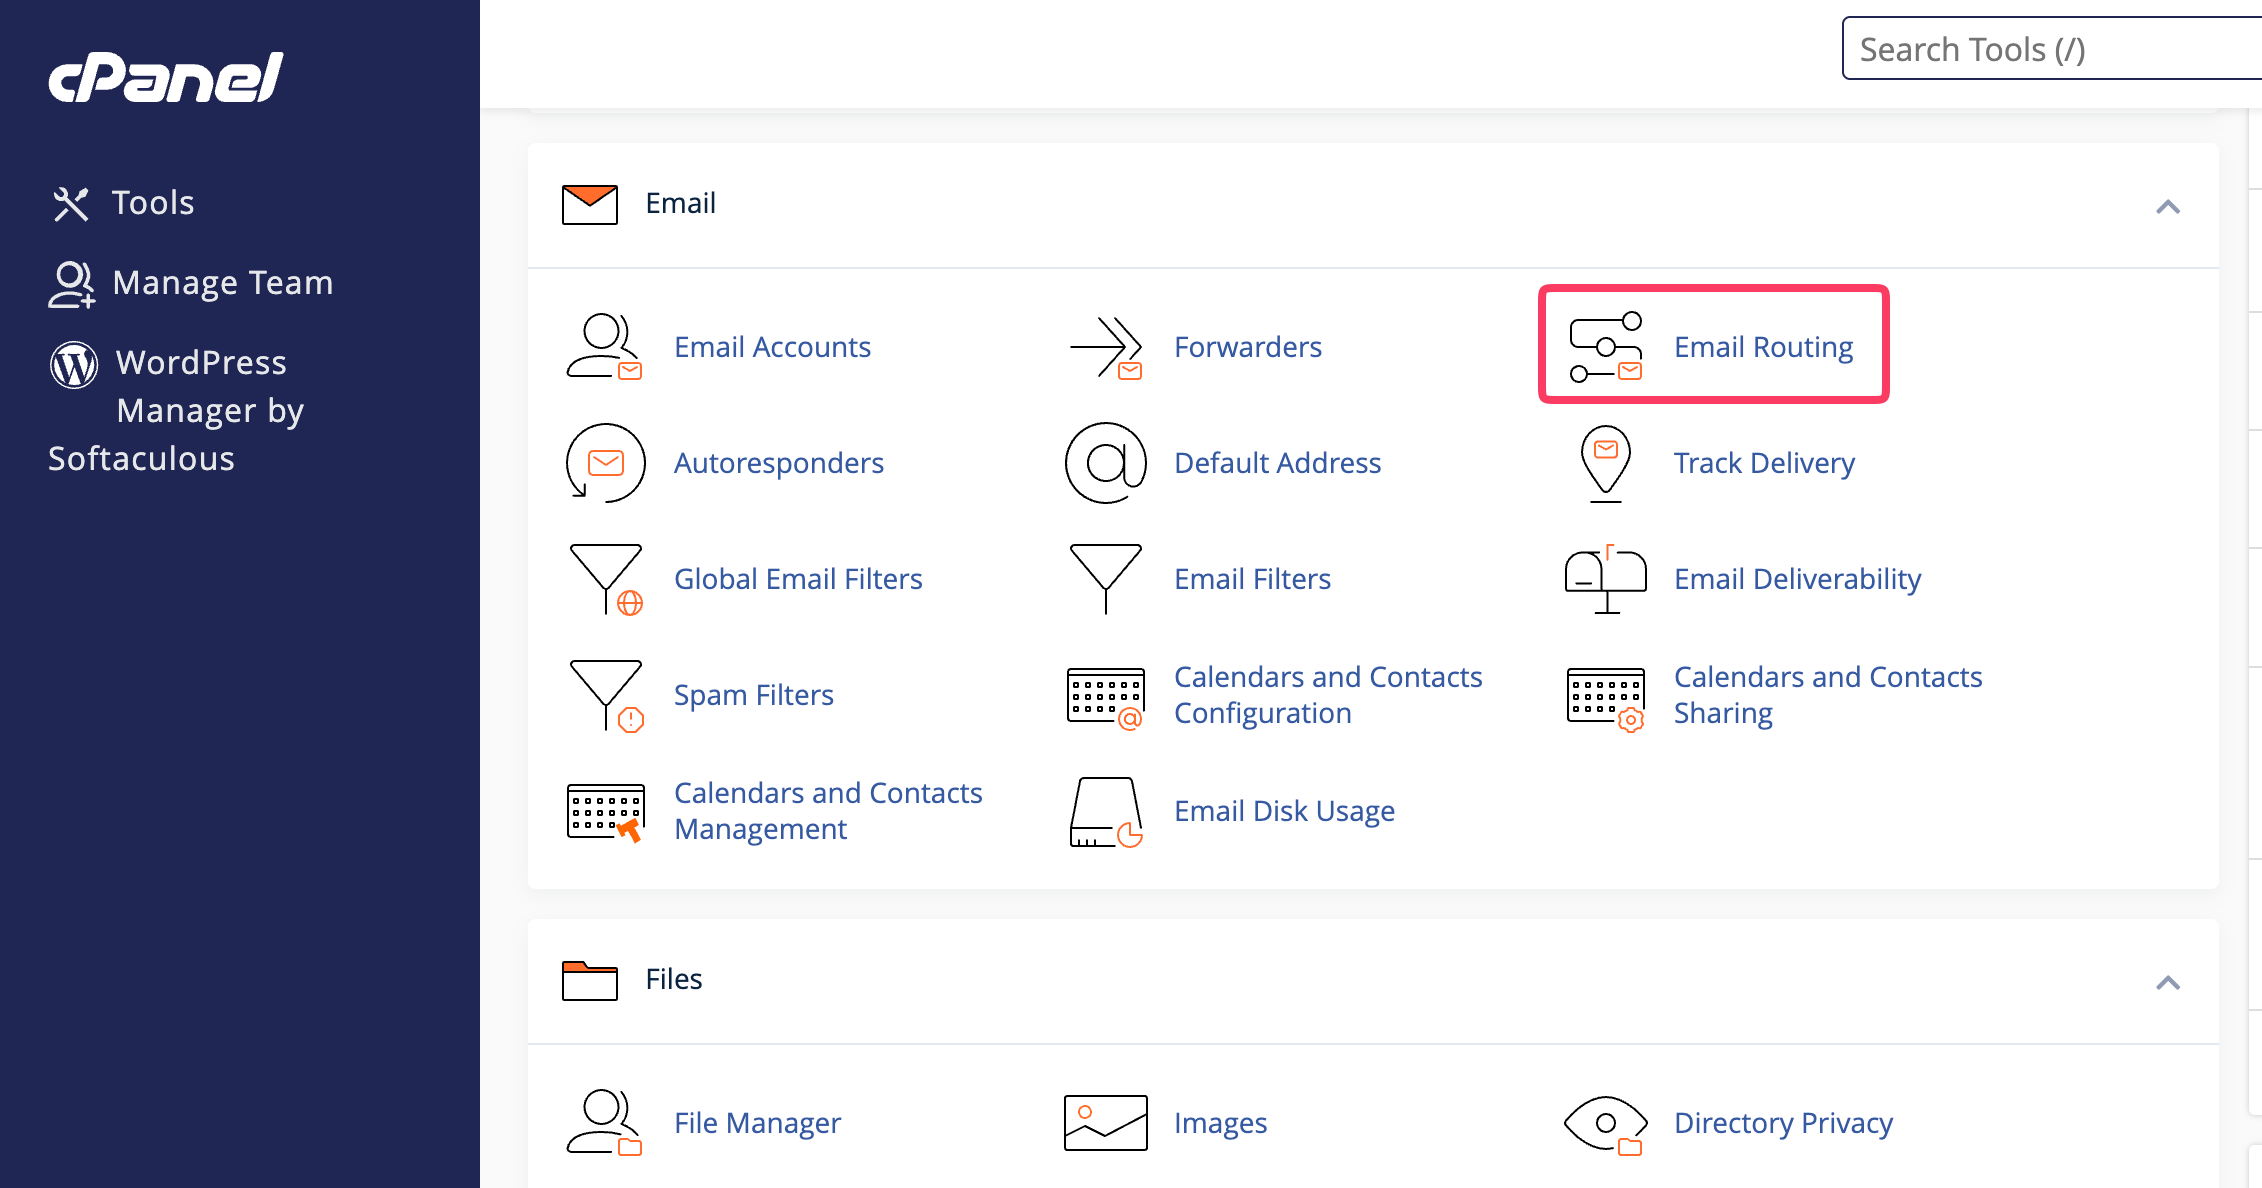
Task: Click the Calendars and Contacts Sharing icon
Action: (1606, 698)
